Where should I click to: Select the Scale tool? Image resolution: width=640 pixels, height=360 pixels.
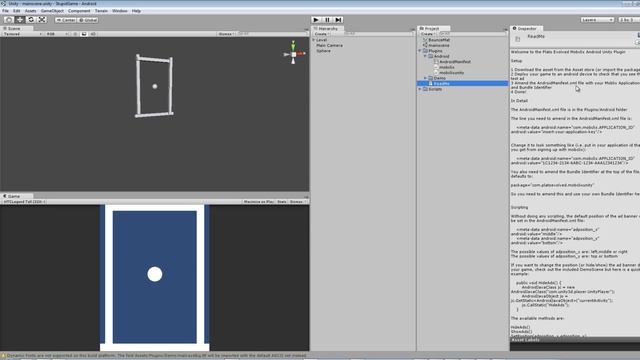point(42,20)
